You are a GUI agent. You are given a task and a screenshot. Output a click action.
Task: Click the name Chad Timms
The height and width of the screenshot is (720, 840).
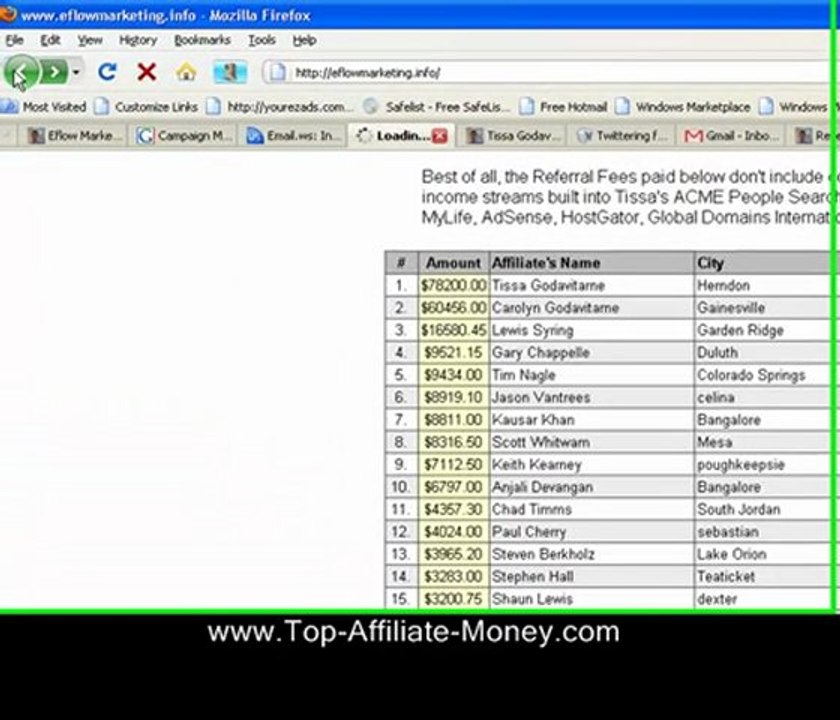(x=531, y=509)
